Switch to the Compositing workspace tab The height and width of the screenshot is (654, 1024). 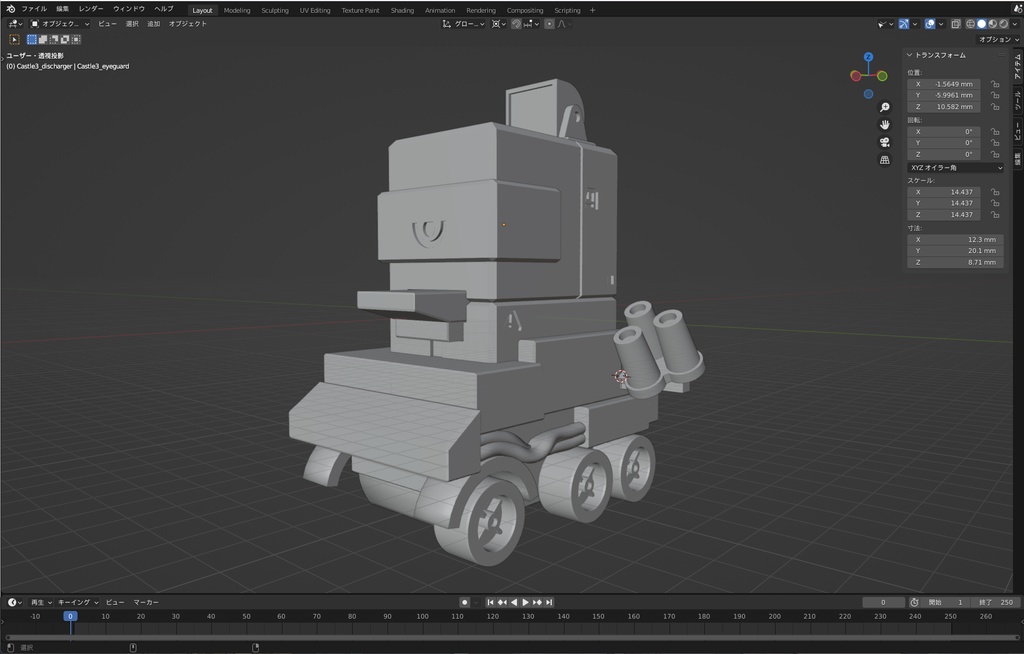525,10
